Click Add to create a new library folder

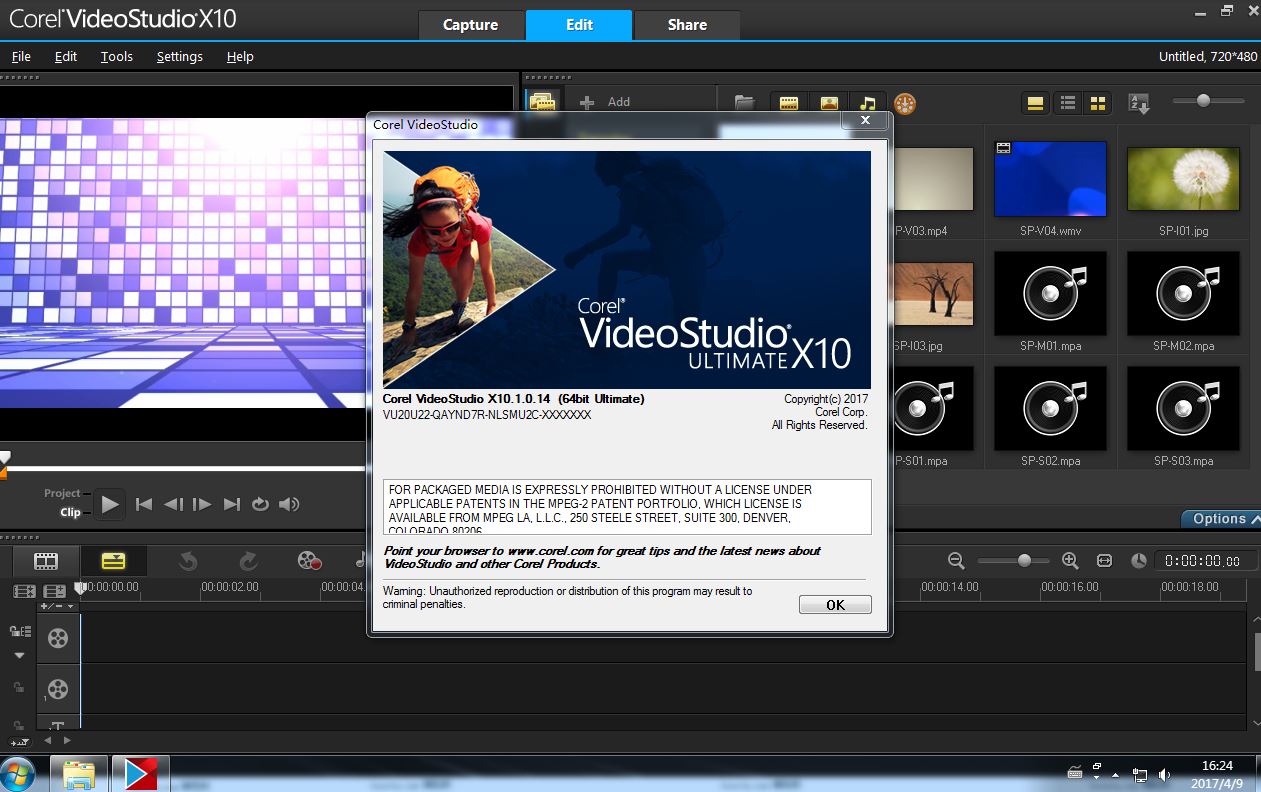click(x=605, y=102)
